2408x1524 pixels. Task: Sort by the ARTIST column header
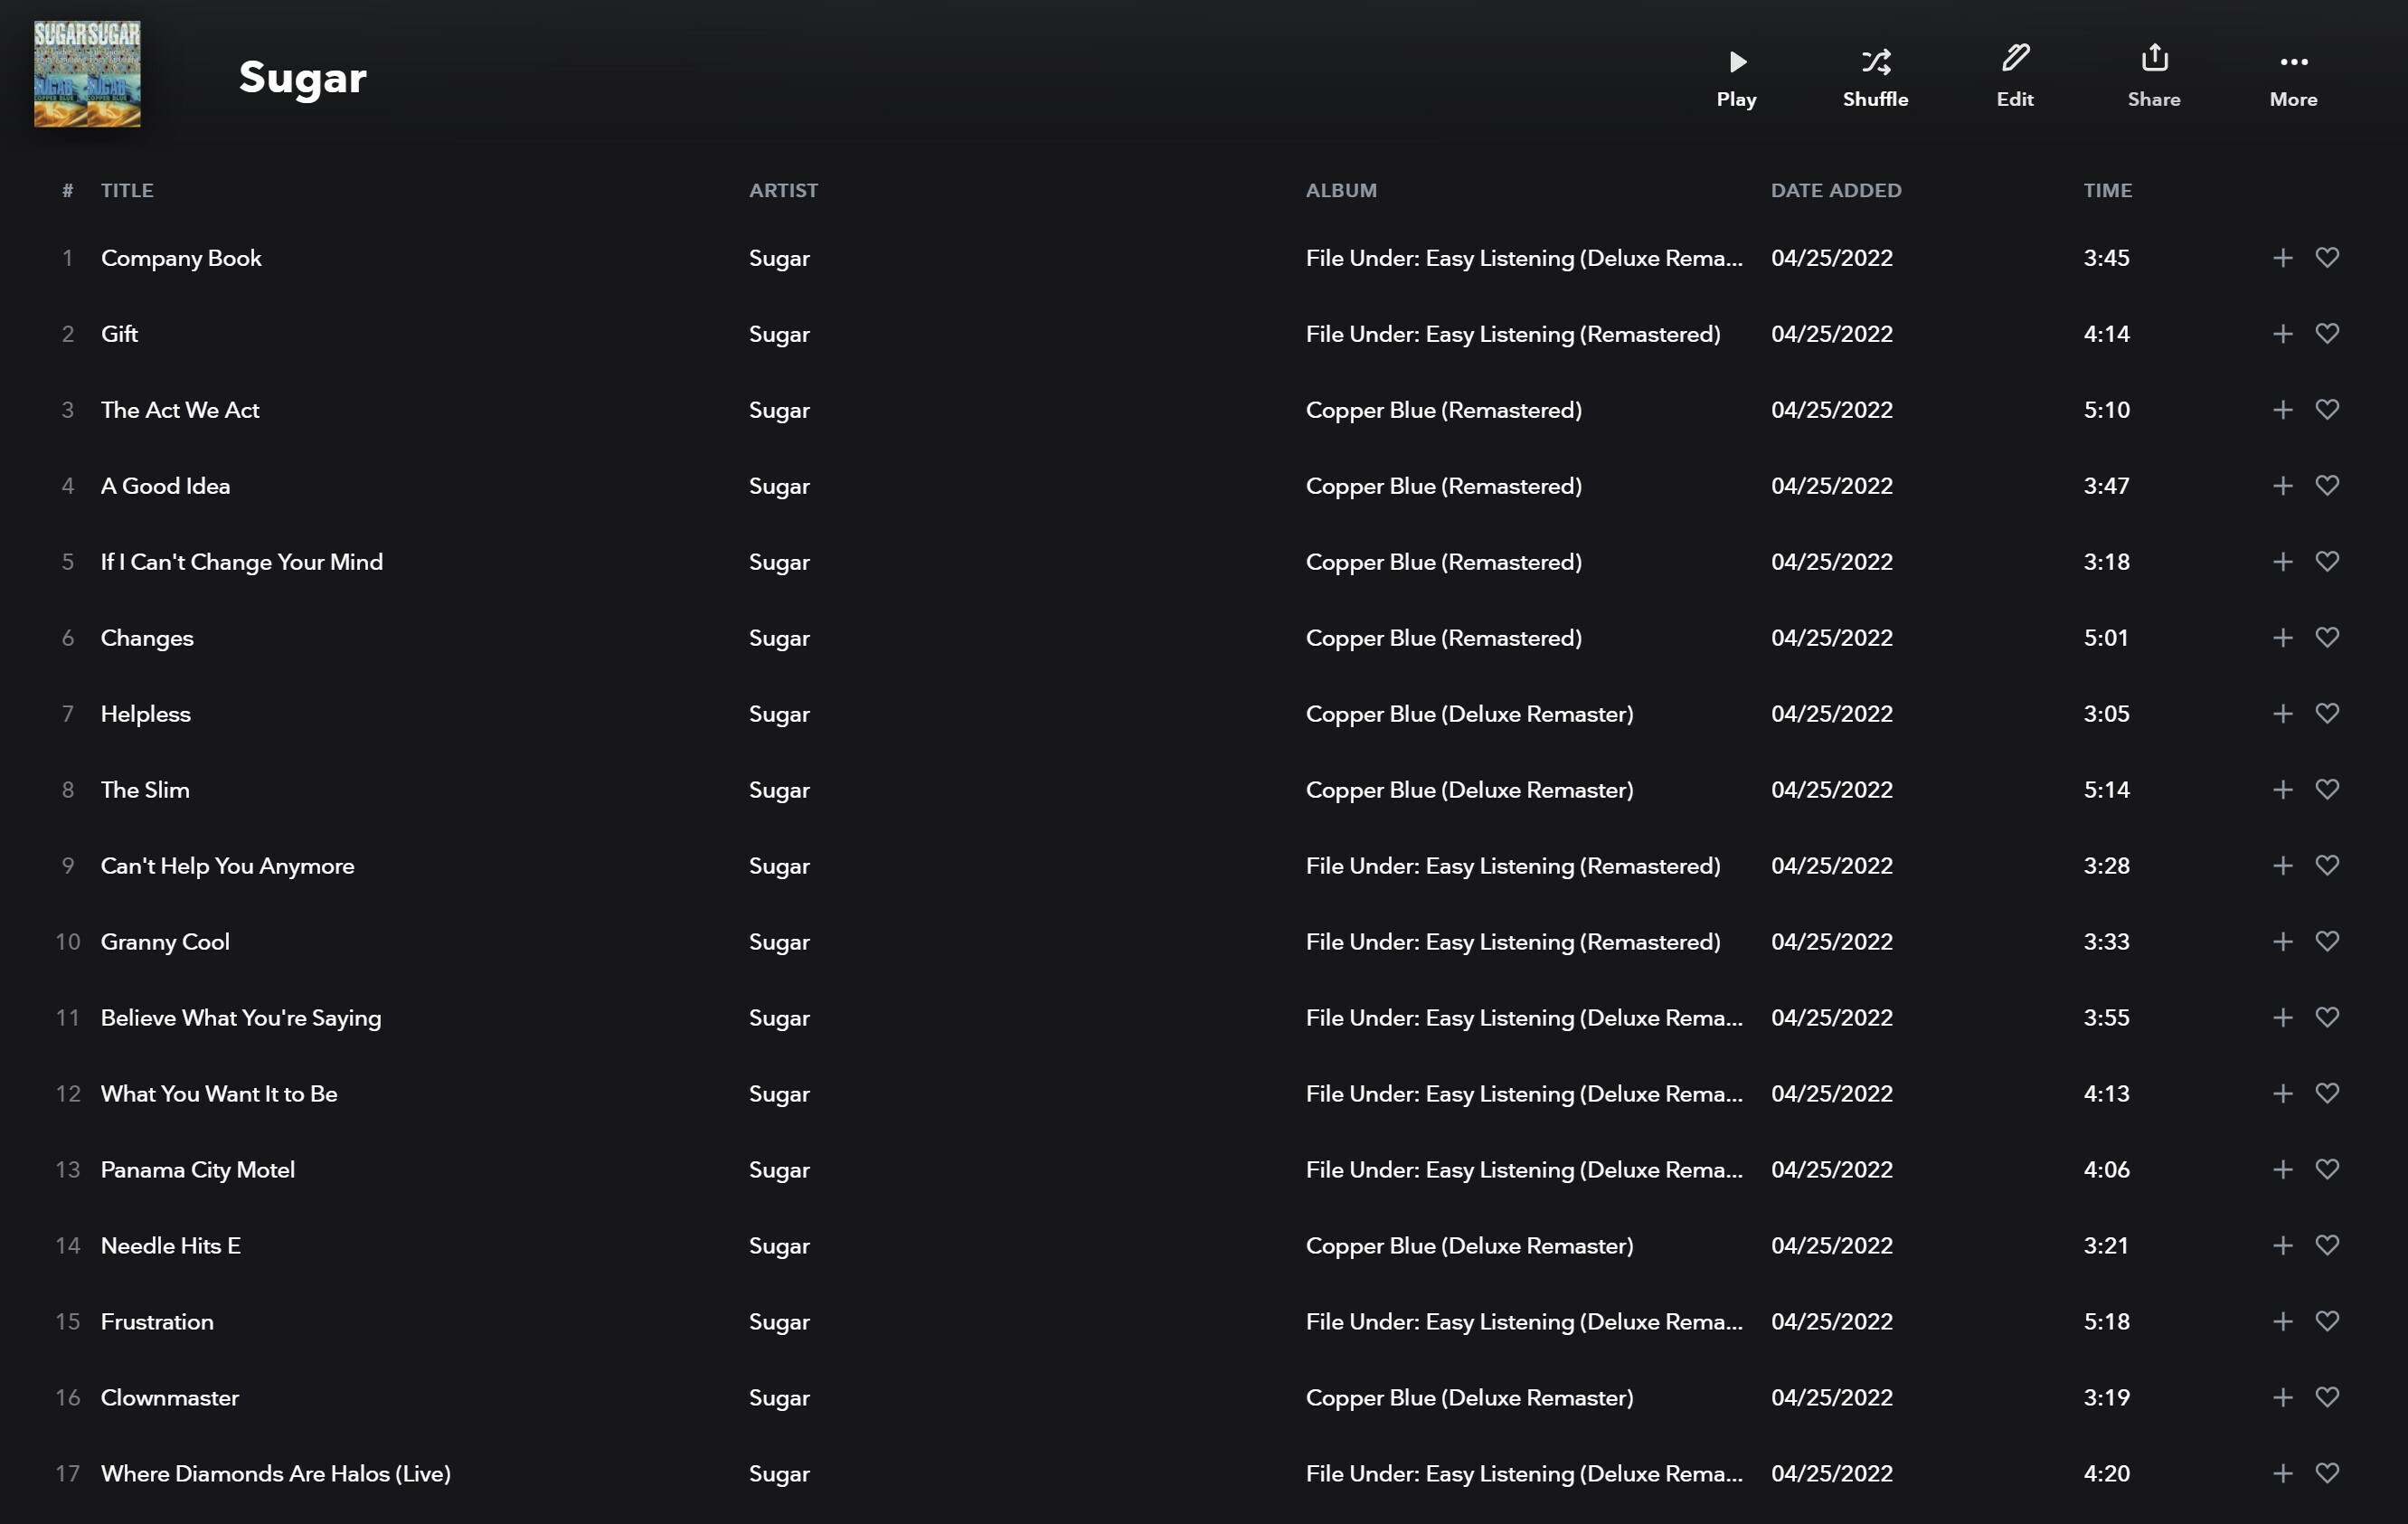coord(783,190)
